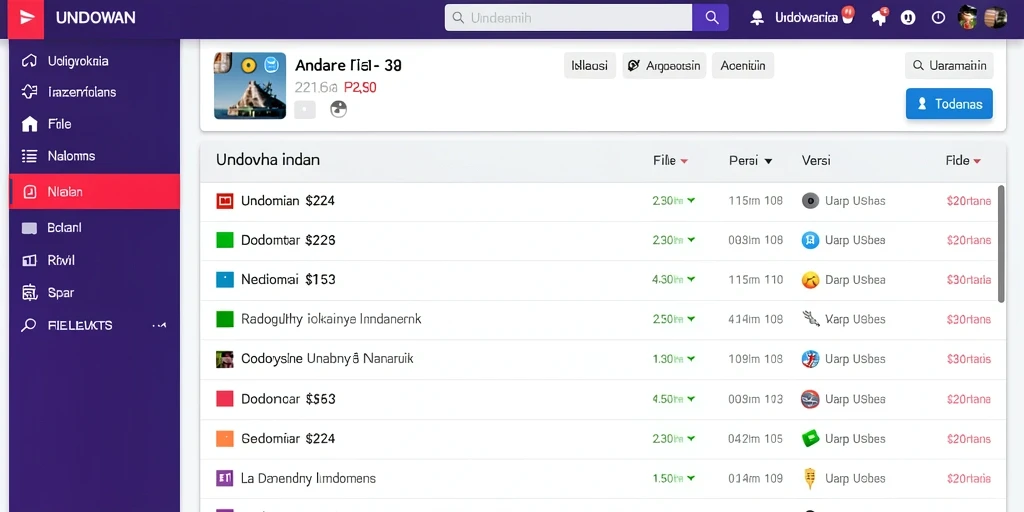Click the red P2,50 price
Screen dimensions: 1024x512
(360, 88)
